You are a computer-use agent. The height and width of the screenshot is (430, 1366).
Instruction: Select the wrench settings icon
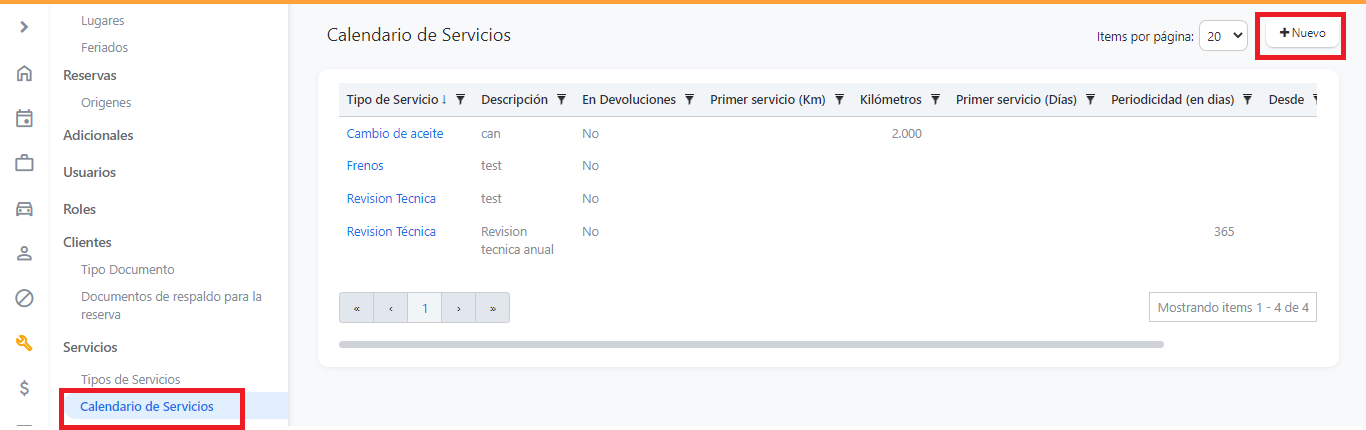24,343
